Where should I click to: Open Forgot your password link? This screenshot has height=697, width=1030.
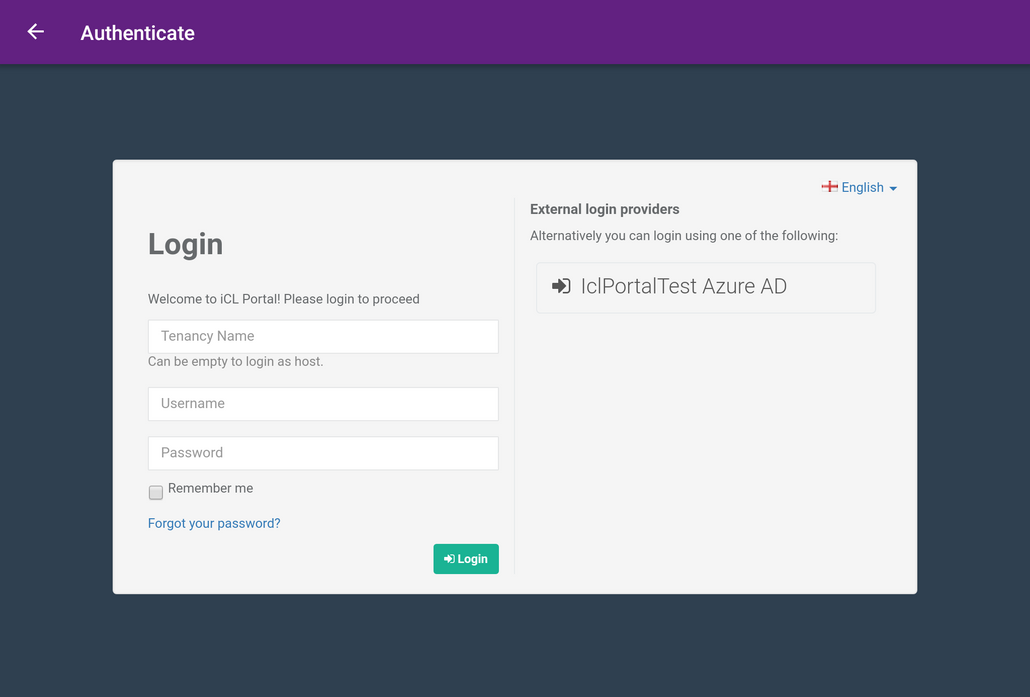[214, 523]
